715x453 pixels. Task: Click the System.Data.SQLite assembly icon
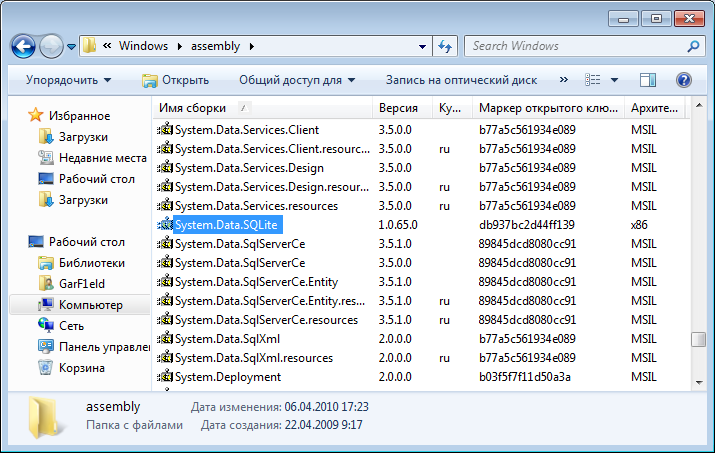pos(165,224)
